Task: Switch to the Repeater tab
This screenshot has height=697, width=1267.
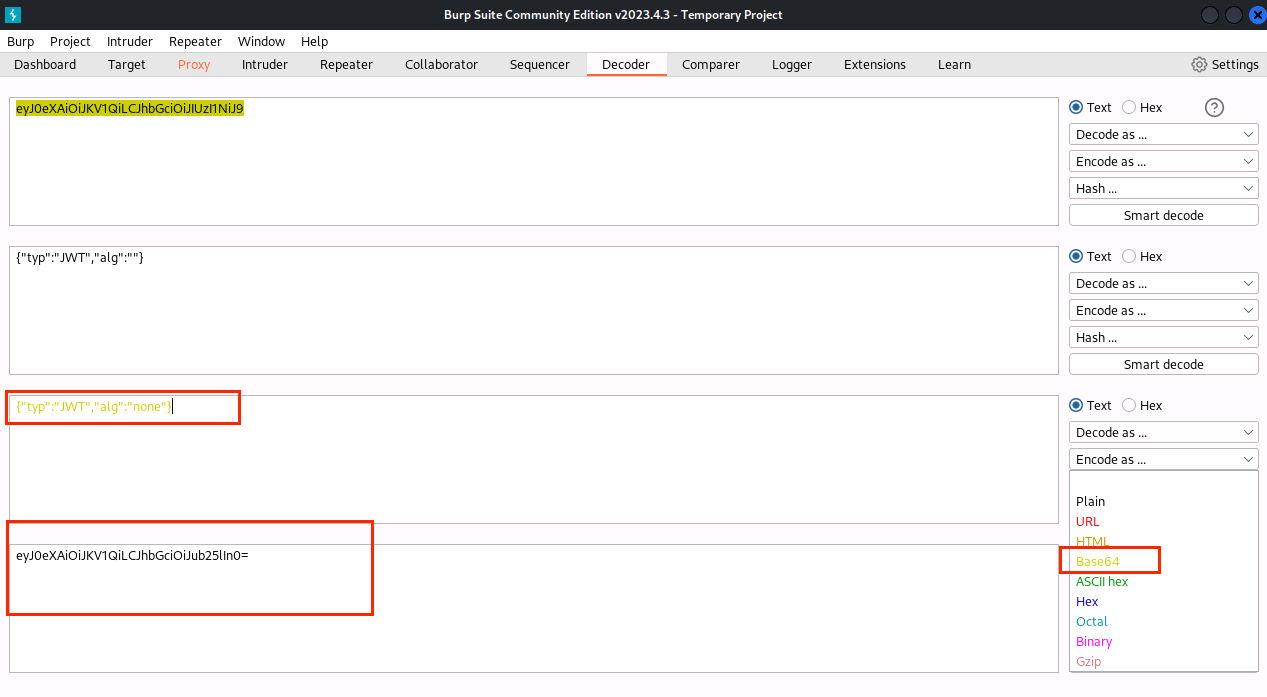Action: click(346, 64)
